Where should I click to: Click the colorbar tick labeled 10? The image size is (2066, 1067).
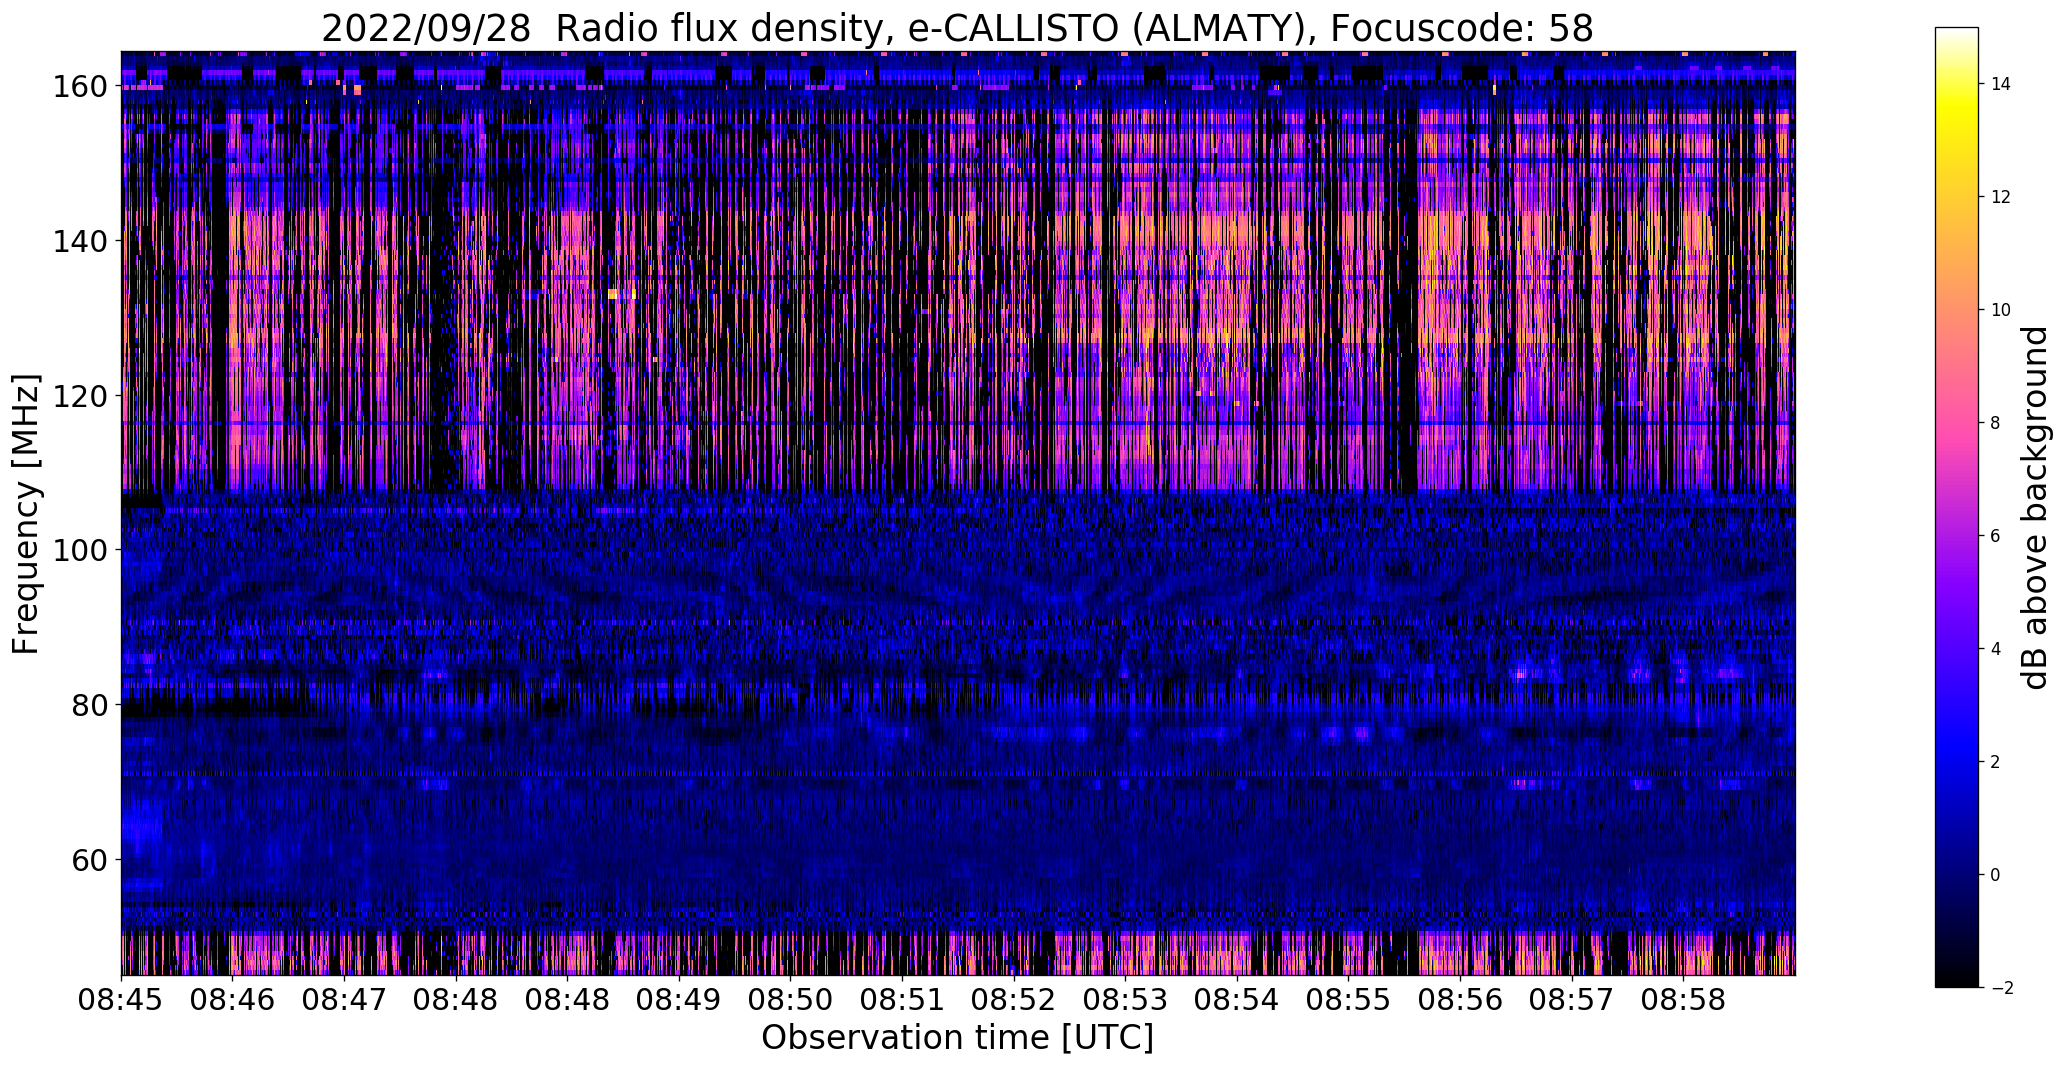click(2000, 310)
